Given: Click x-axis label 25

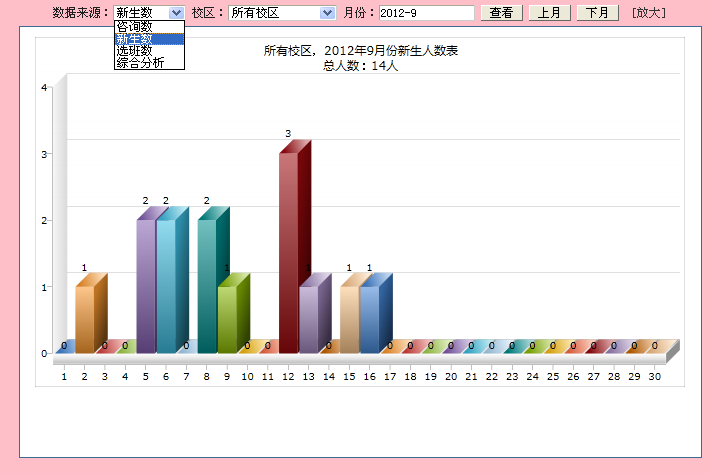Looking at the screenshot, I should click(553, 376).
